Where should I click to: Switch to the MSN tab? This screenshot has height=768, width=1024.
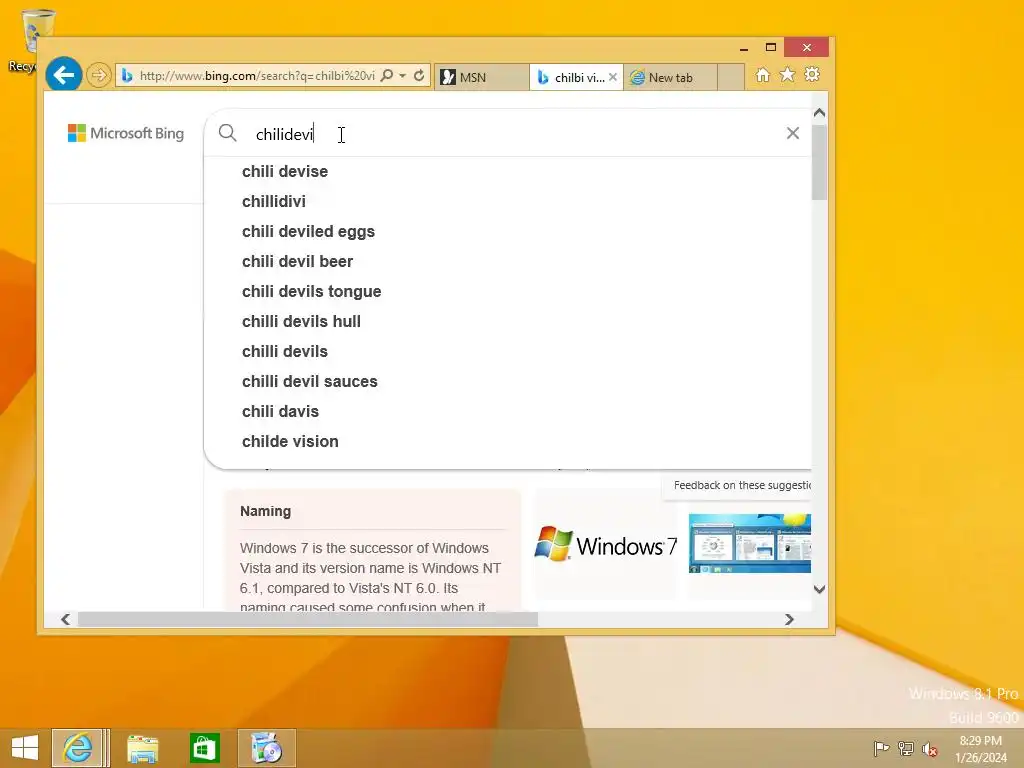coord(481,77)
